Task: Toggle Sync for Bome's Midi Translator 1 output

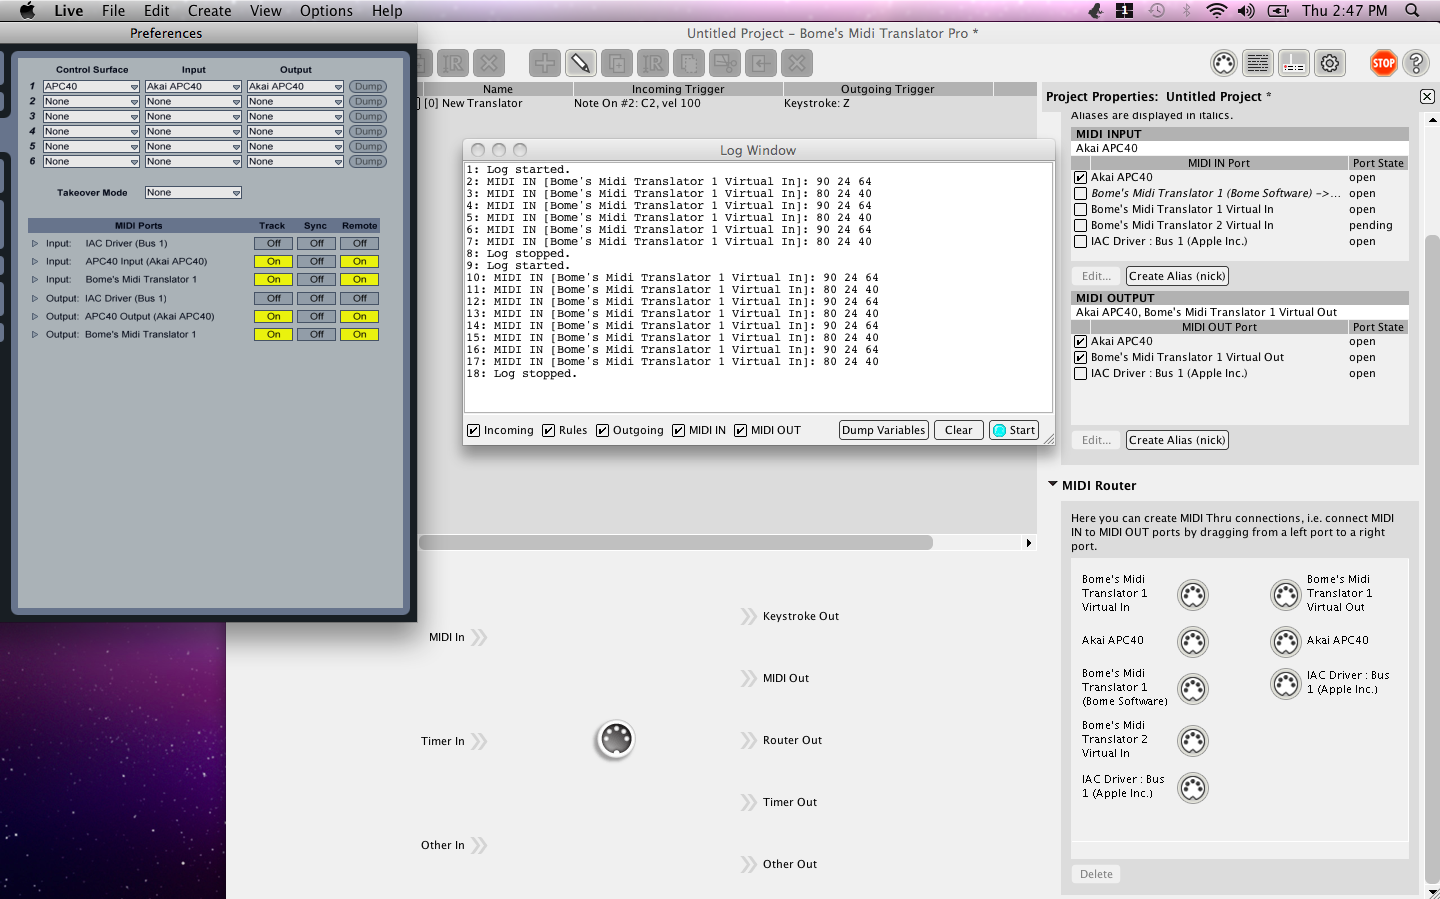Action: (317, 335)
